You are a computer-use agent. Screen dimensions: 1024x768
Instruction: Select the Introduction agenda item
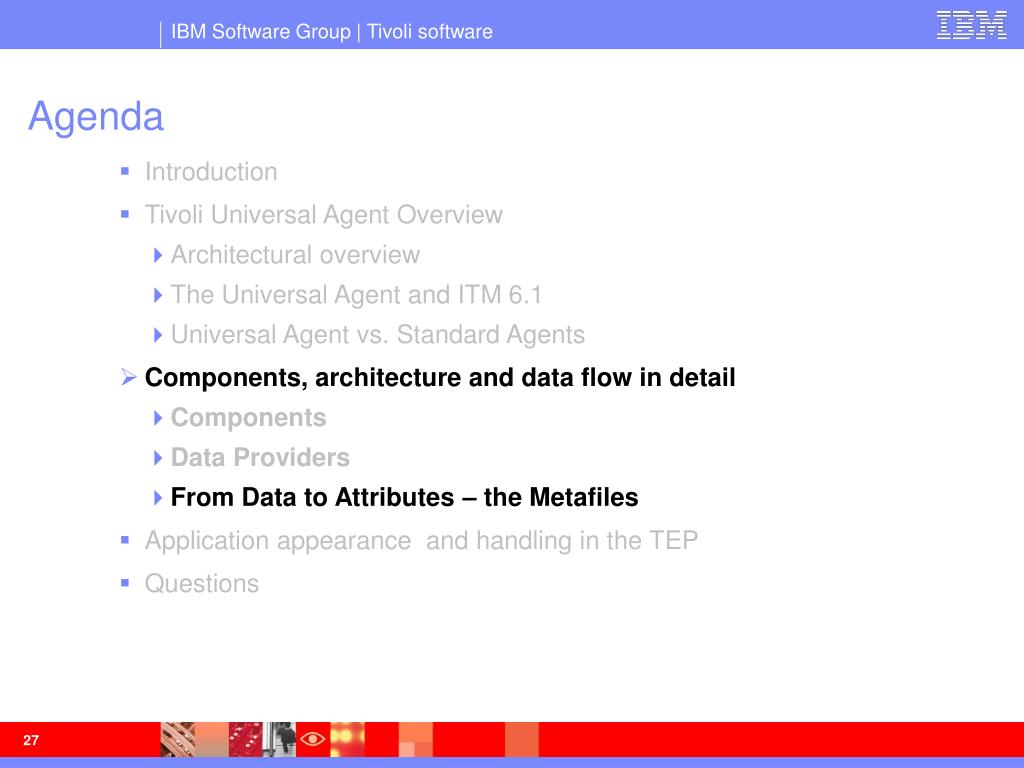point(211,172)
